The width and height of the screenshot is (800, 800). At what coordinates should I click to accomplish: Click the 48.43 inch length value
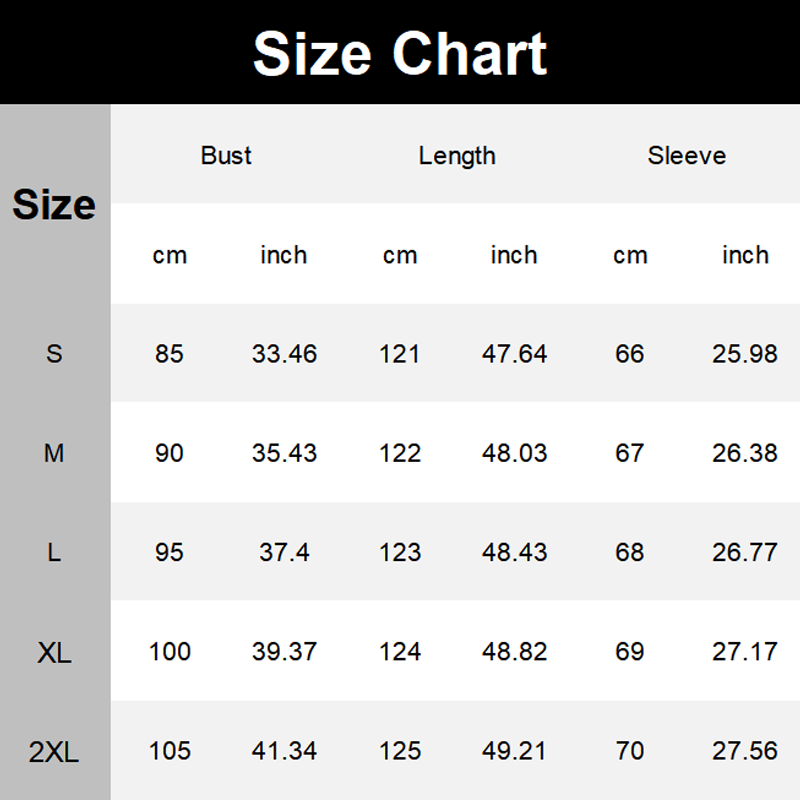514,552
